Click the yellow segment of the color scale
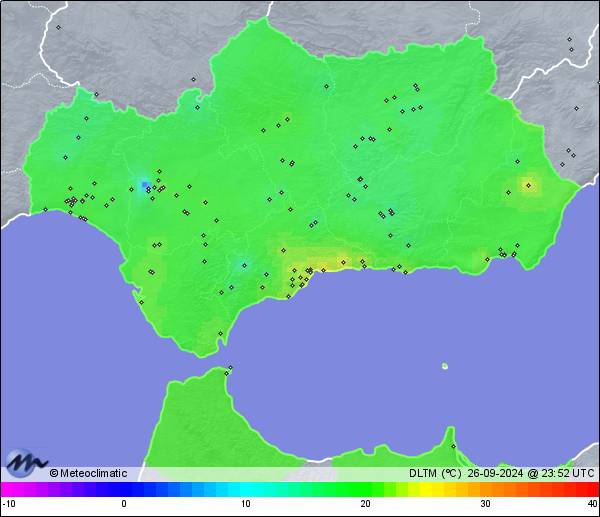 pyautogui.click(x=426, y=489)
